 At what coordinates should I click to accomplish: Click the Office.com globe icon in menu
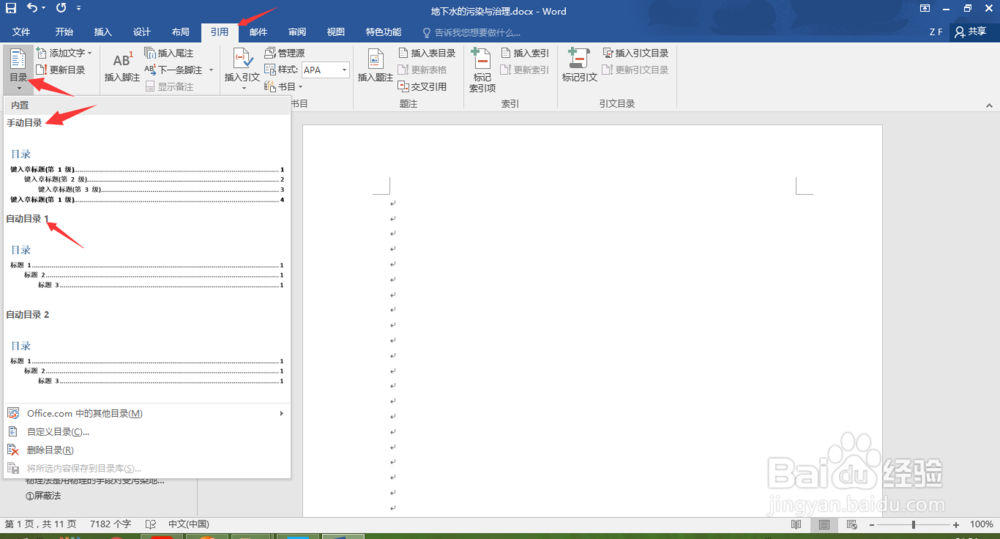pos(13,413)
